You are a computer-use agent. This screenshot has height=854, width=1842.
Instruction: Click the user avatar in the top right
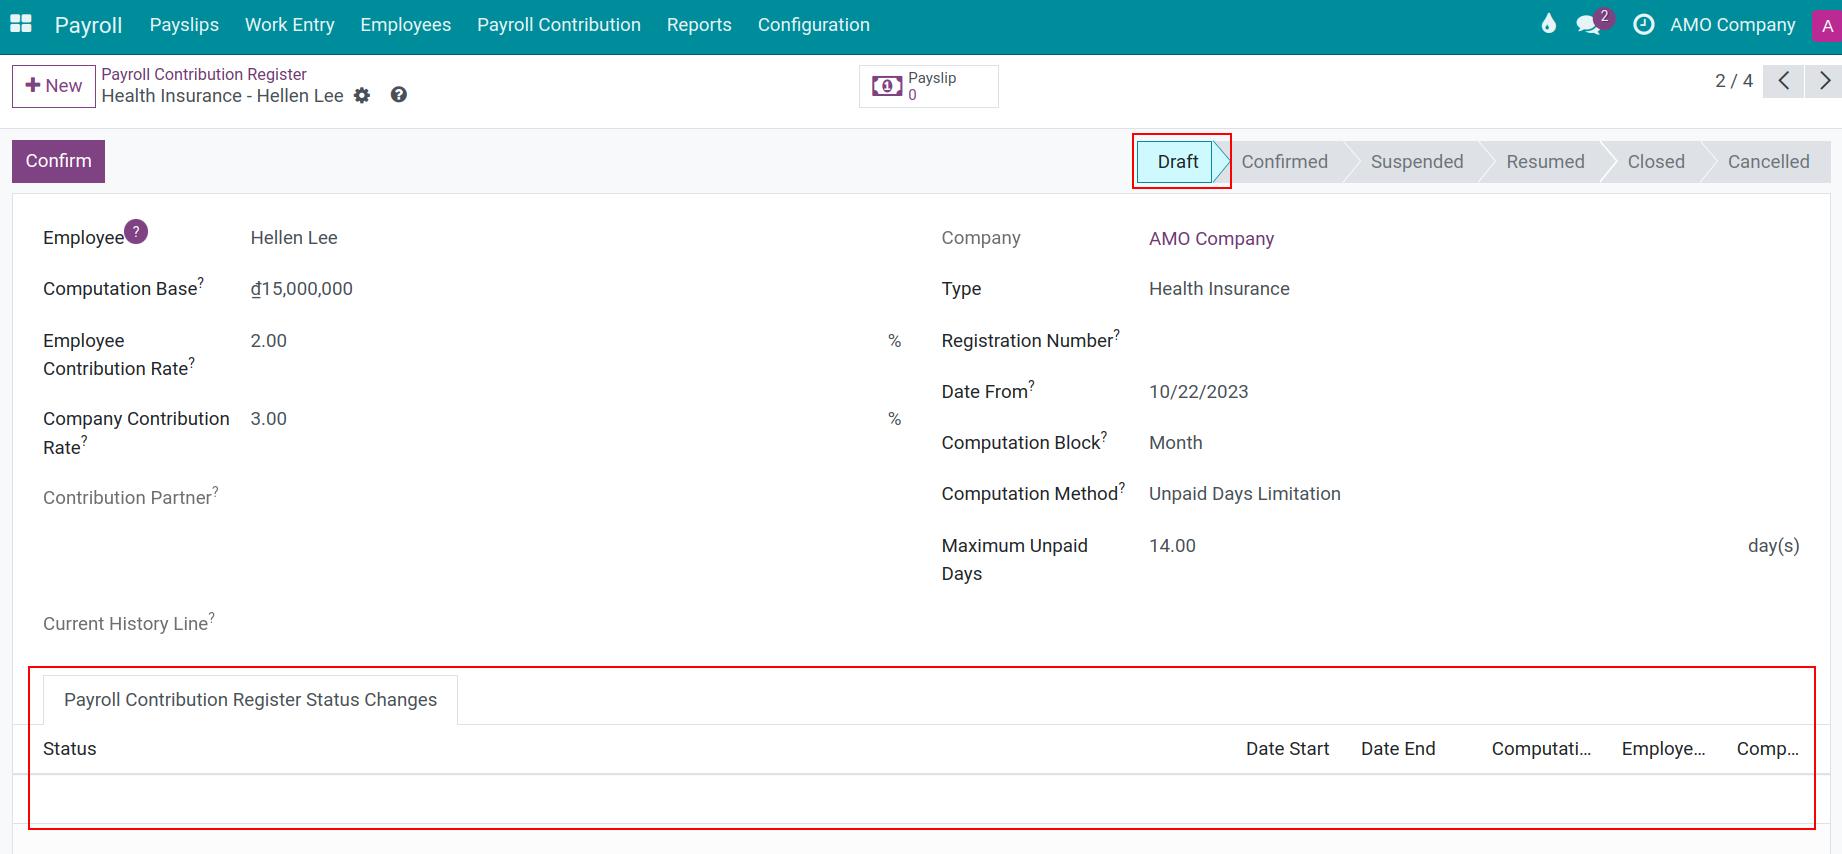[1826, 26]
